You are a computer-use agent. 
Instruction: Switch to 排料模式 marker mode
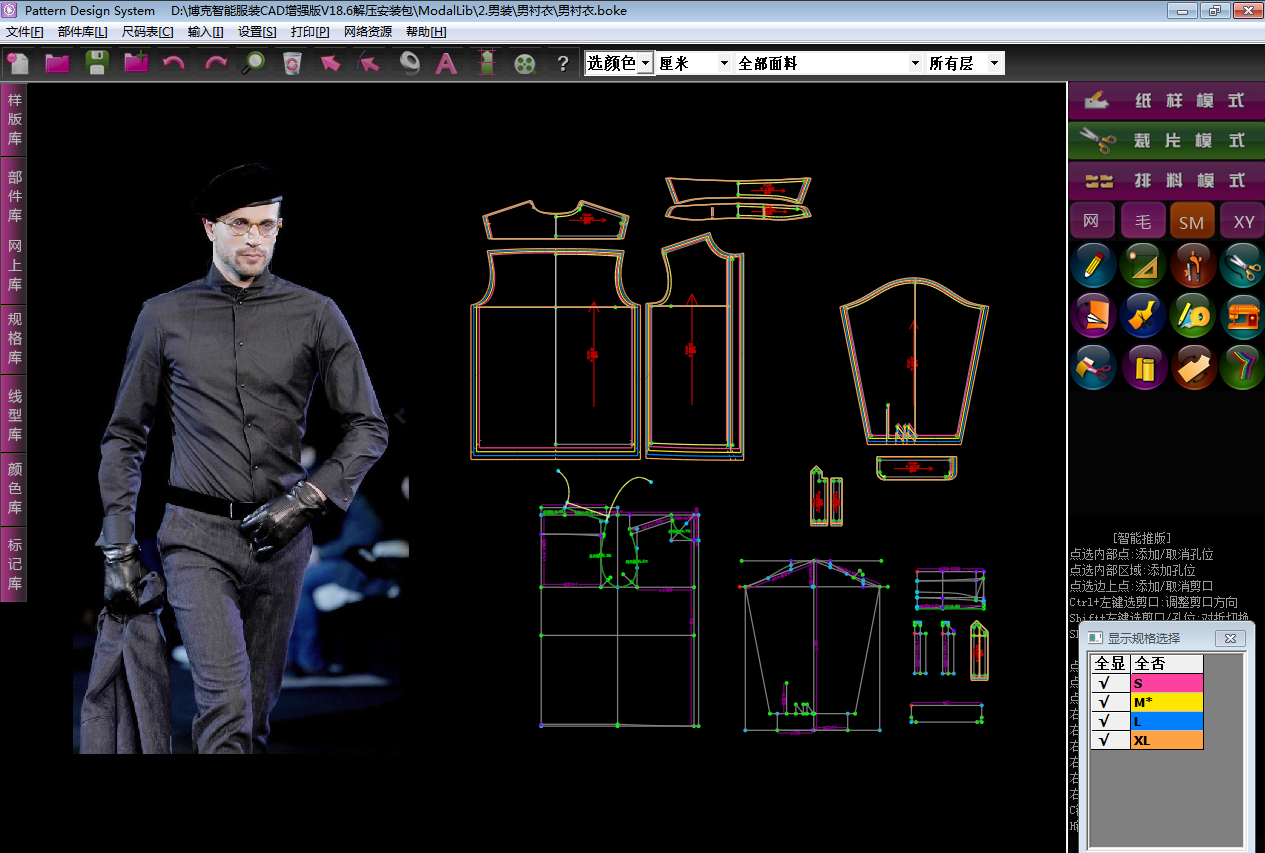[1166, 180]
